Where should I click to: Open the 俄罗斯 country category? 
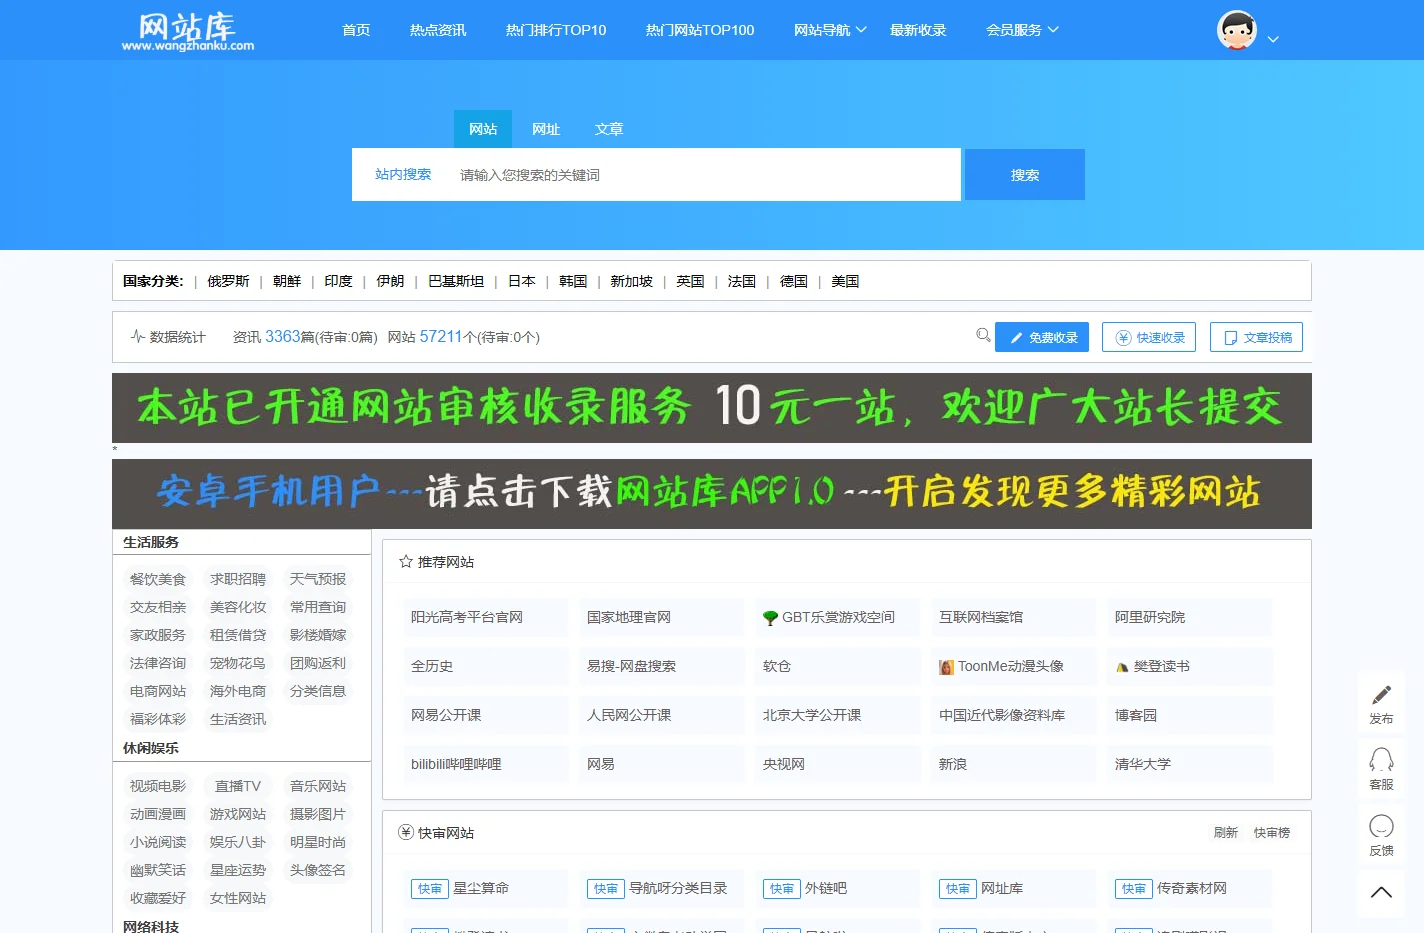tap(228, 281)
